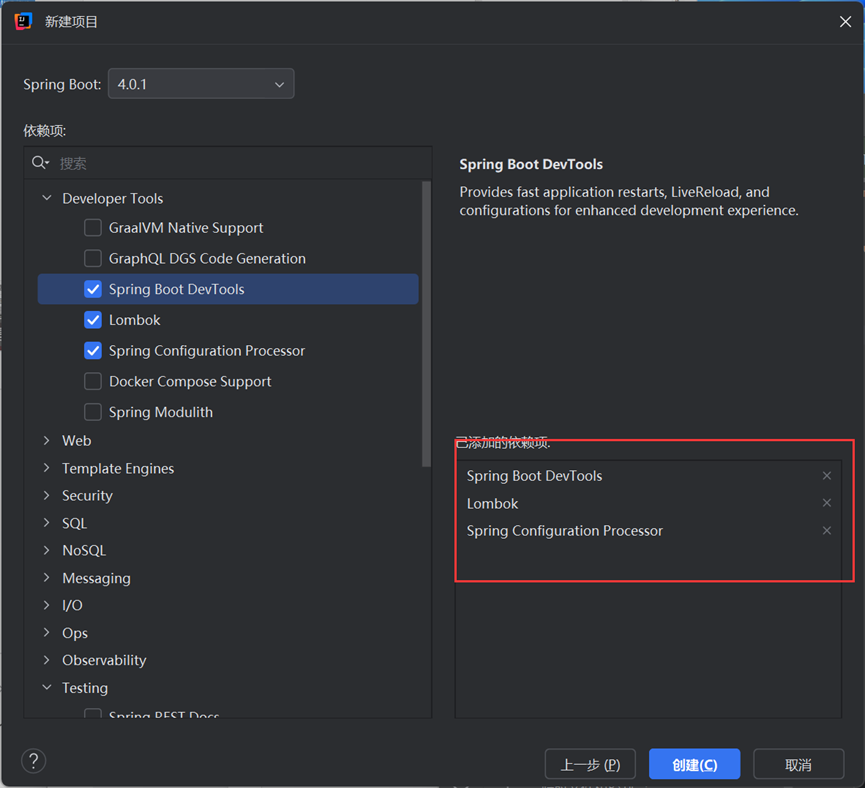Select Spring Boot DevTools in added dependencies list
The image size is (865, 788).
[534, 476]
